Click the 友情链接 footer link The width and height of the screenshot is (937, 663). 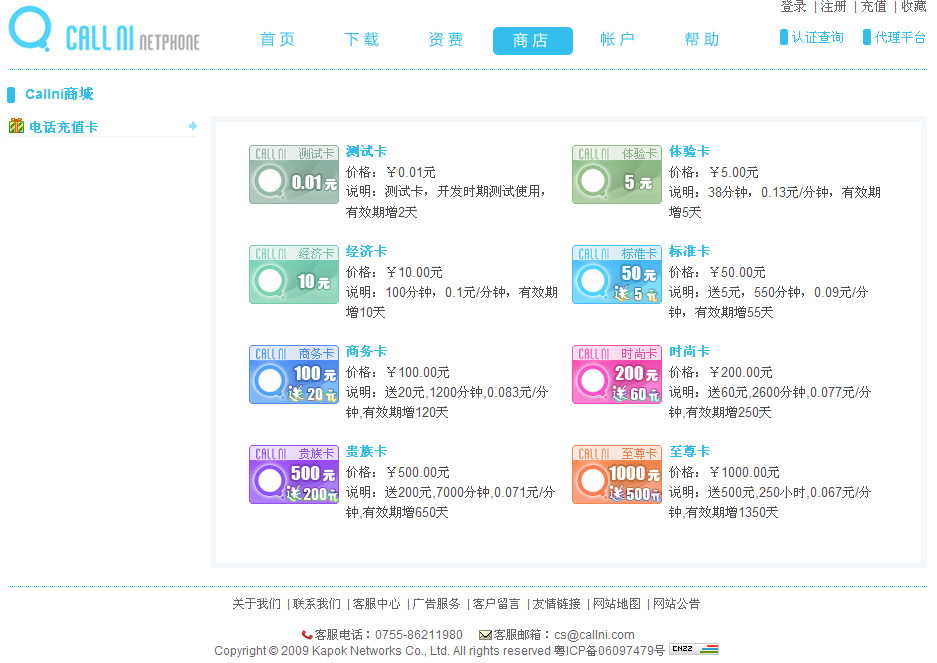tap(556, 604)
